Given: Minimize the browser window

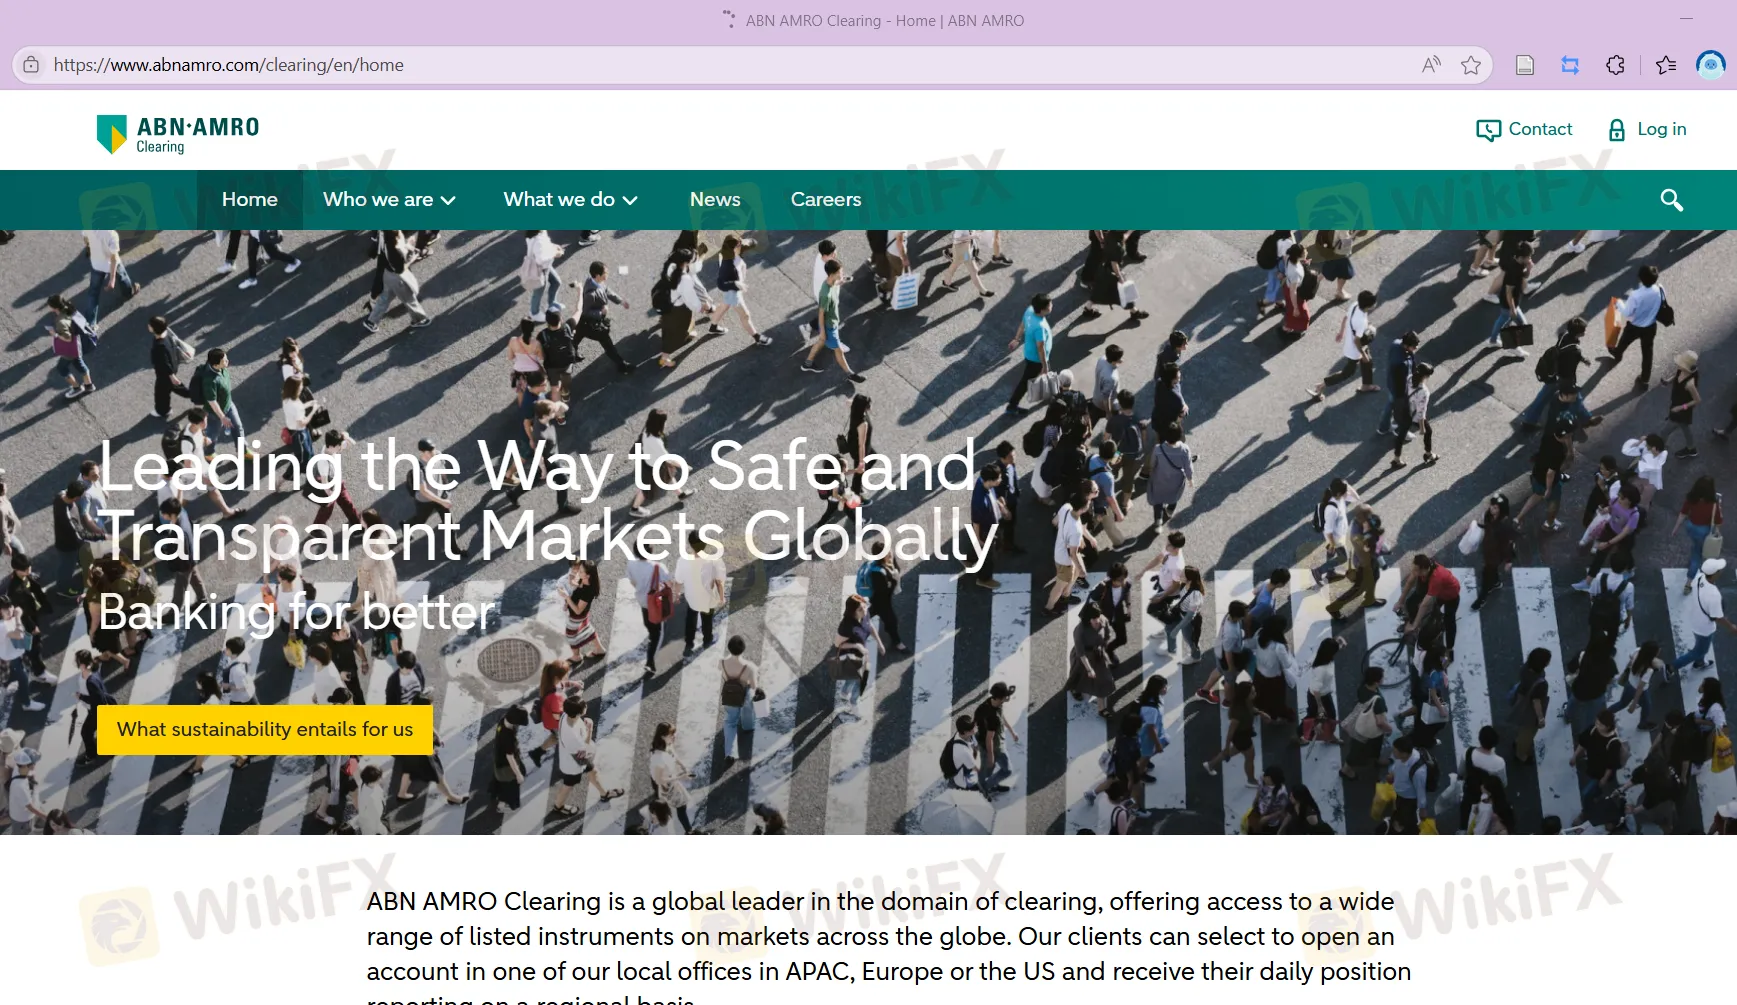Looking at the screenshot, I should coord(1686,19).
